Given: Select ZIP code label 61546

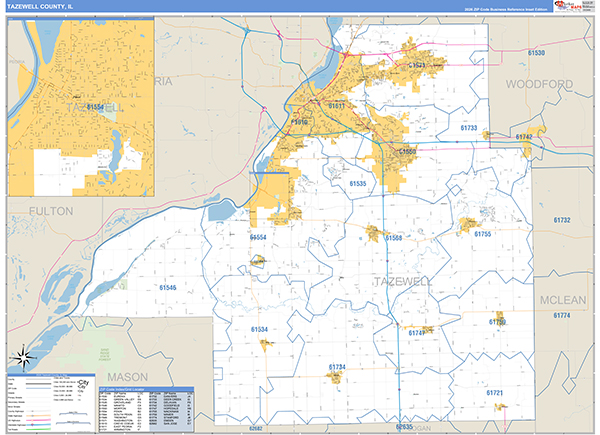Looking at the screenshot, I should 168,288.
